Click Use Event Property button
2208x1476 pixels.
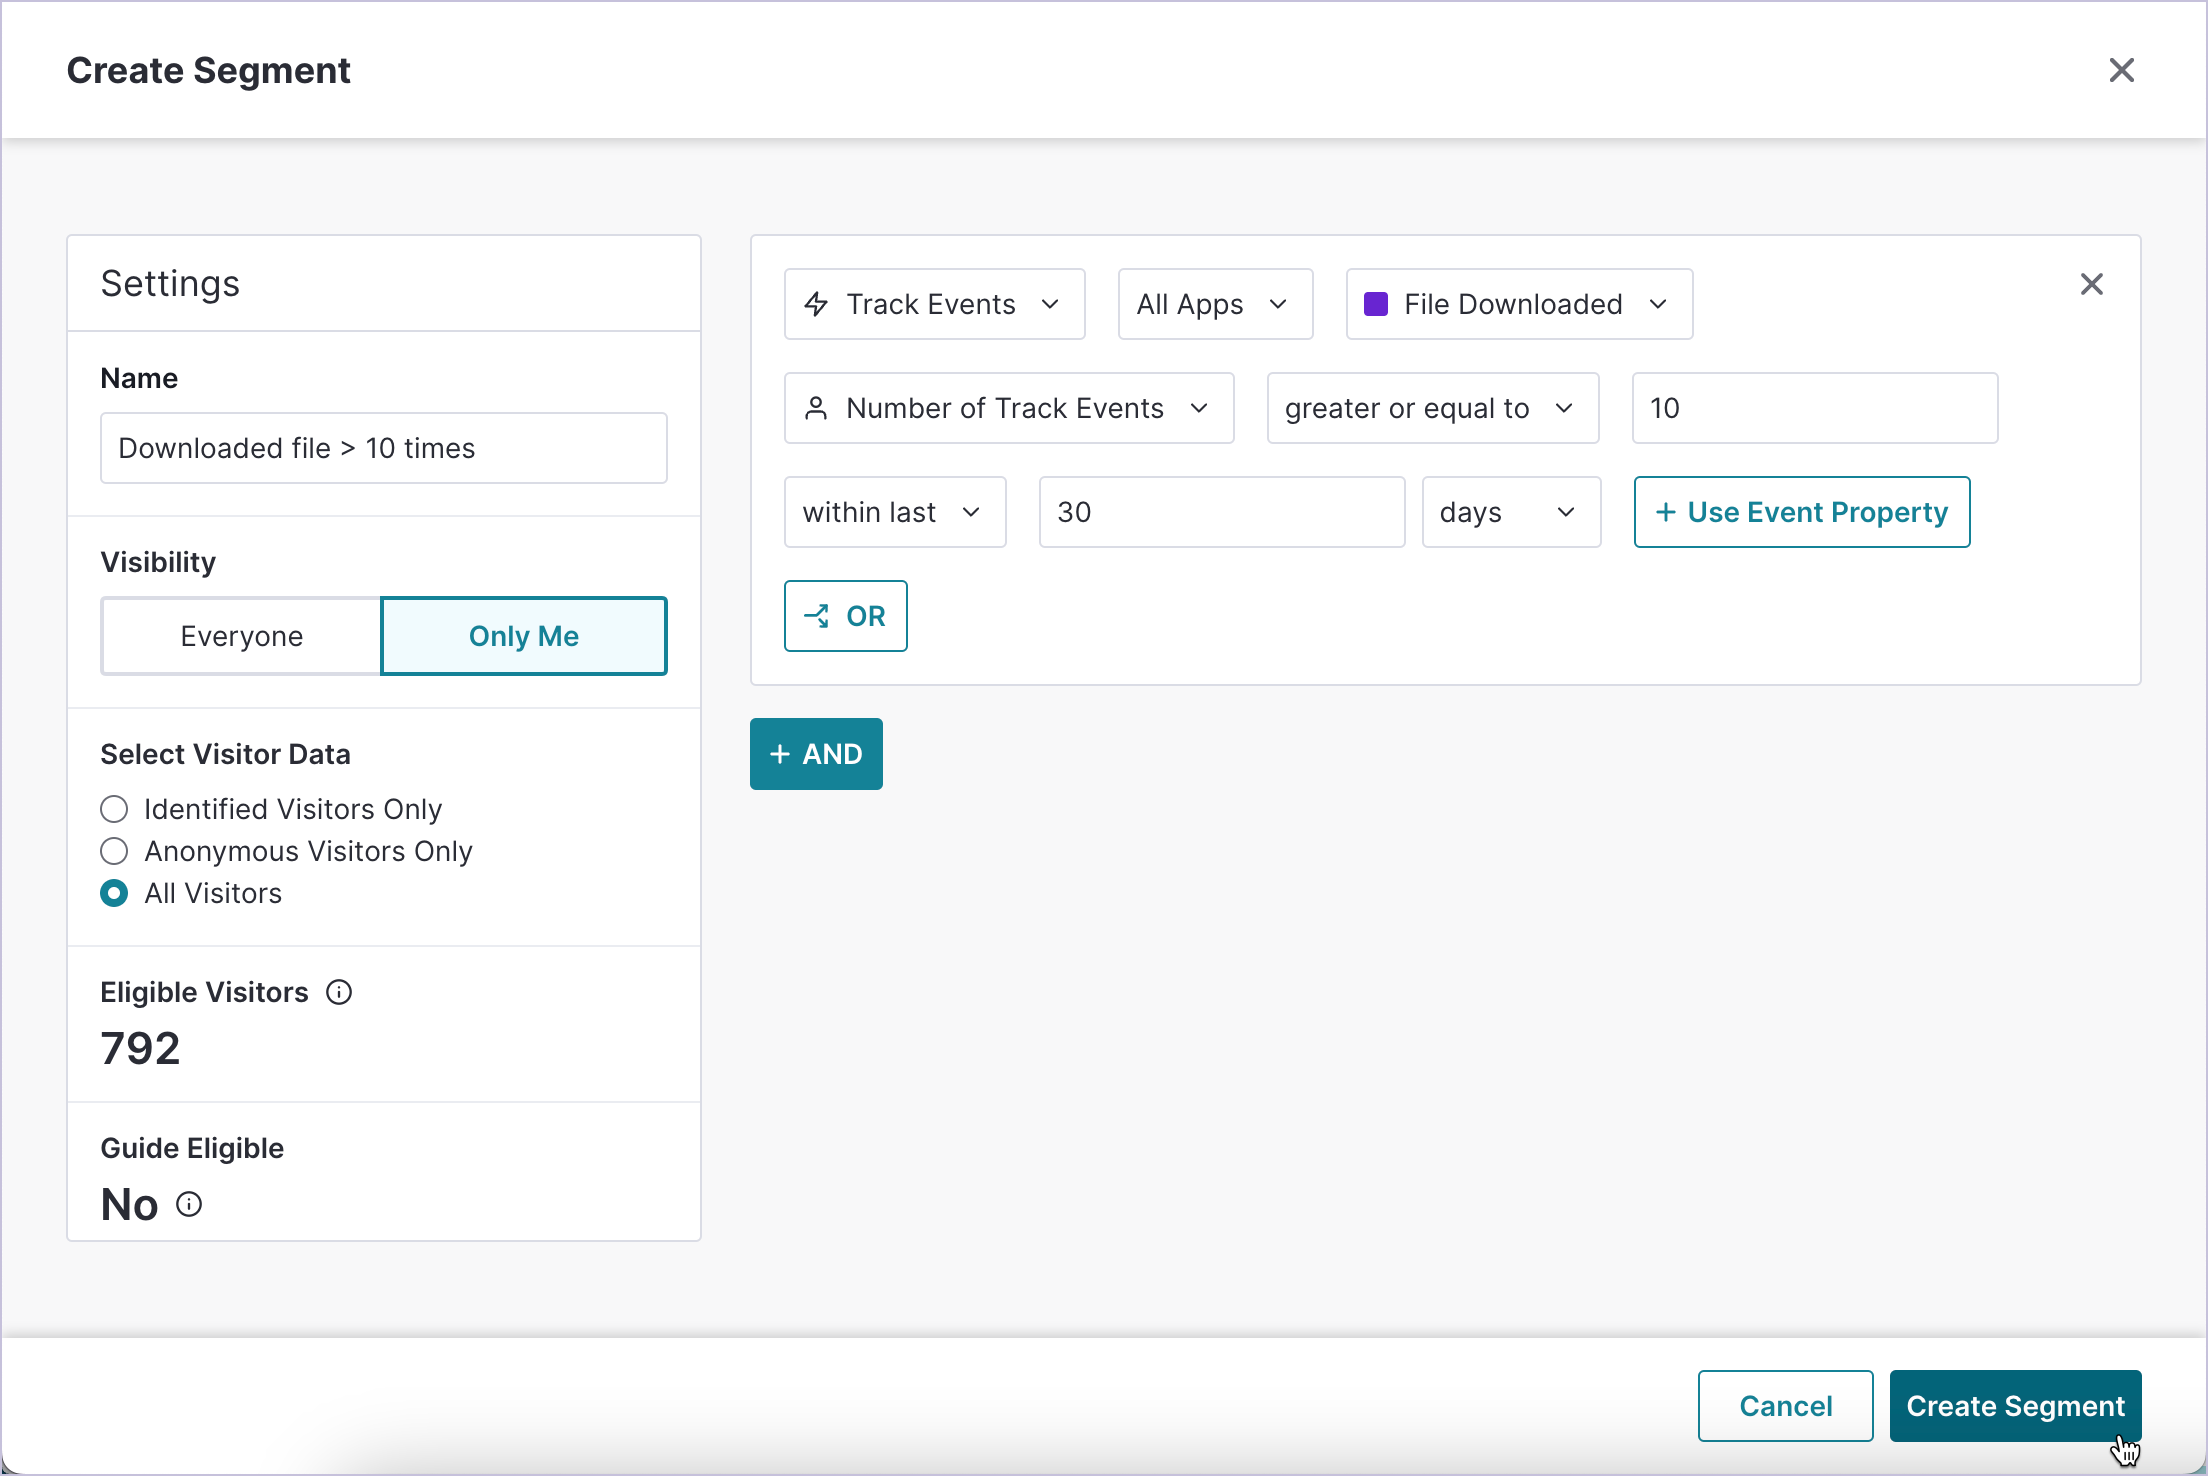coord(1801,512)
